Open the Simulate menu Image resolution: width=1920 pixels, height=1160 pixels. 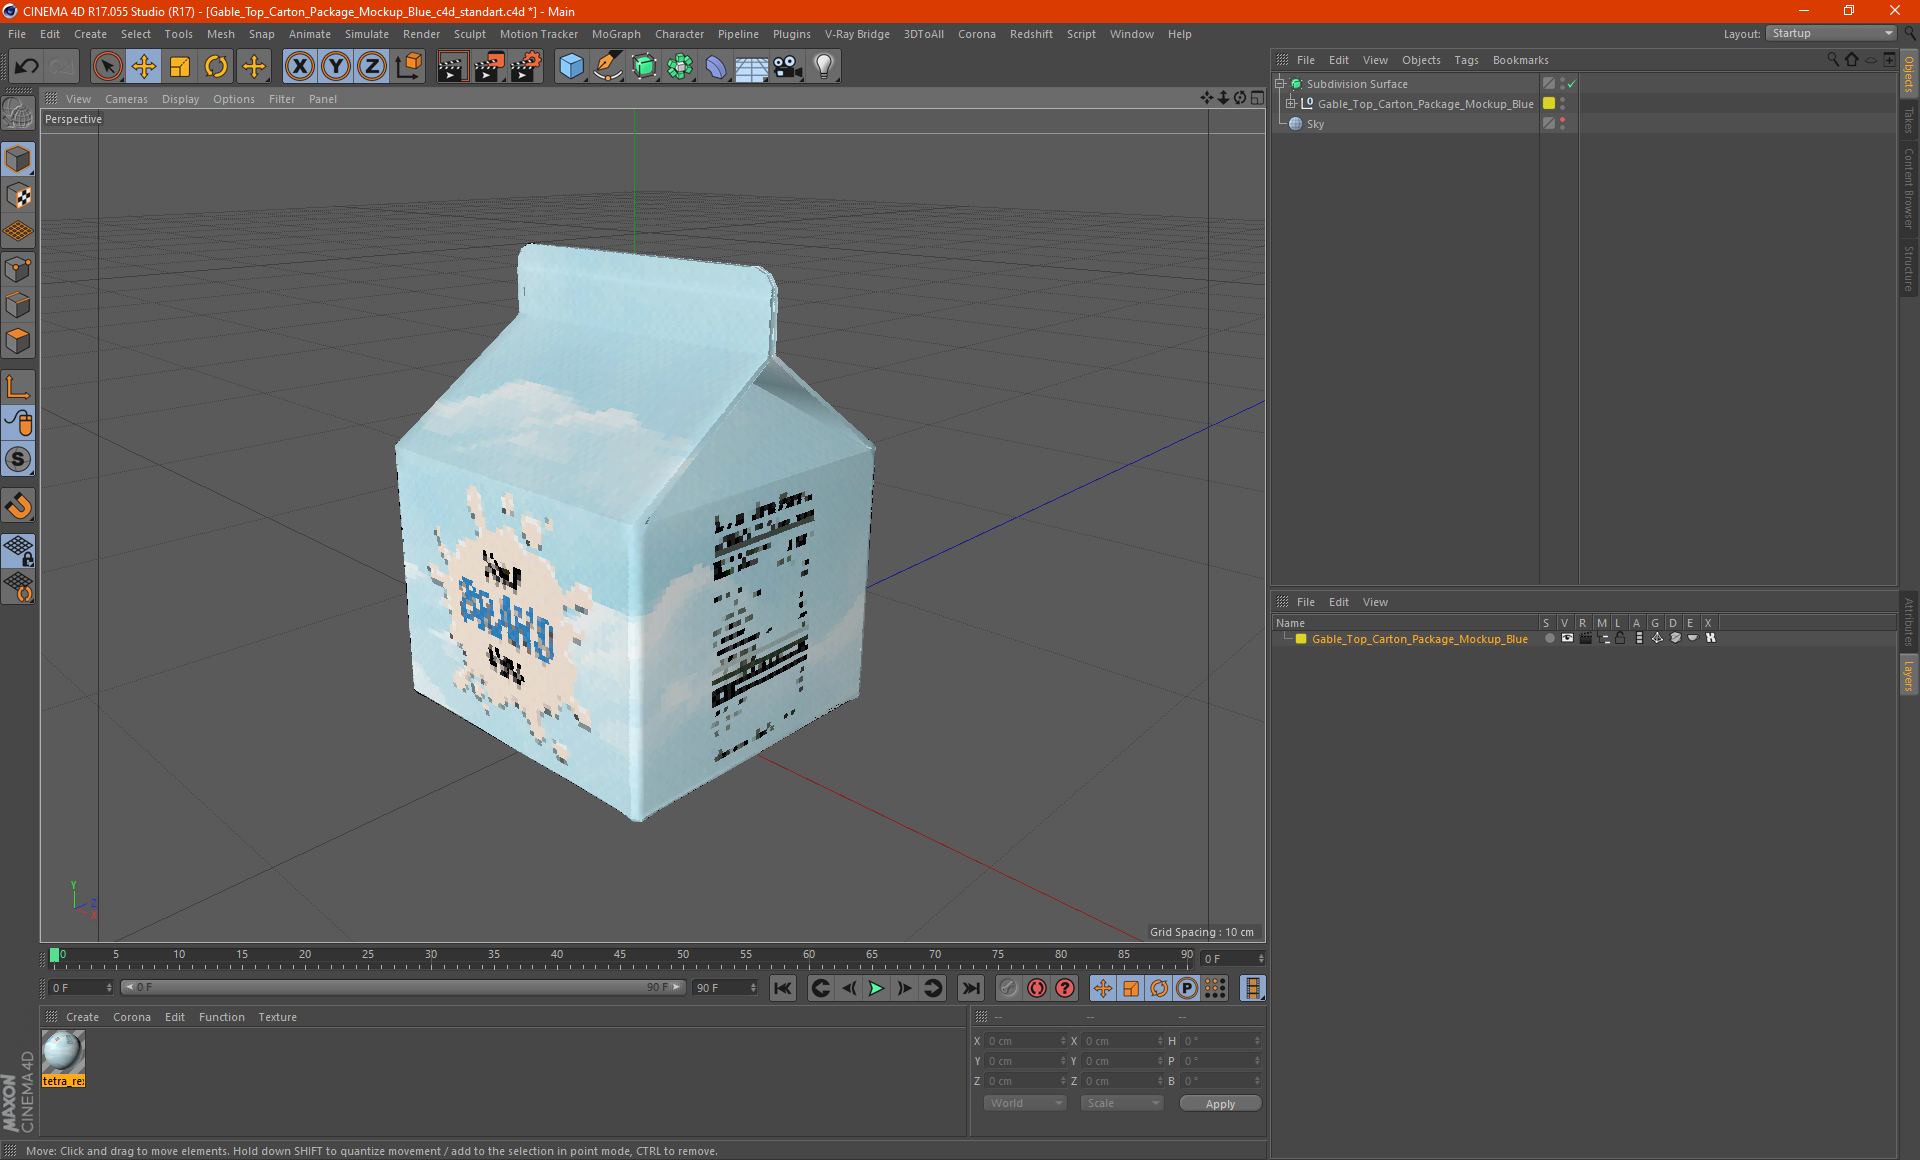366,34
